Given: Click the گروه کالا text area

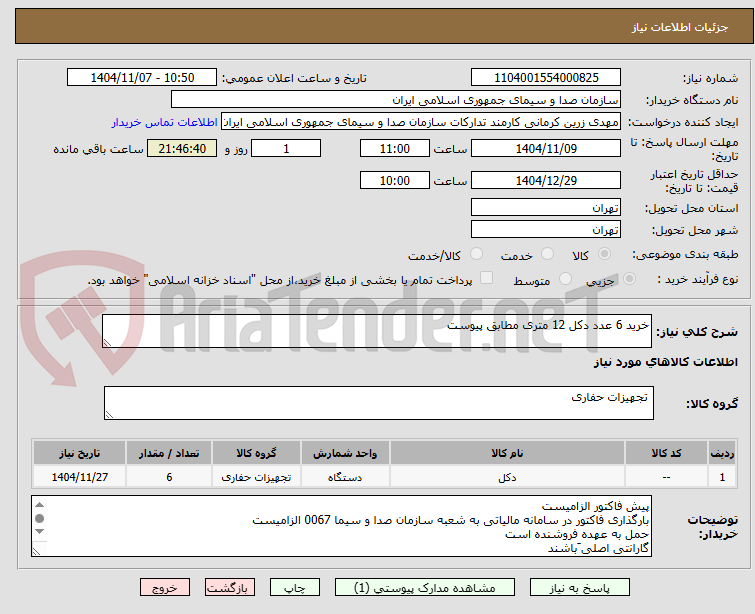Looking at the screenshot, I should 378,403.
